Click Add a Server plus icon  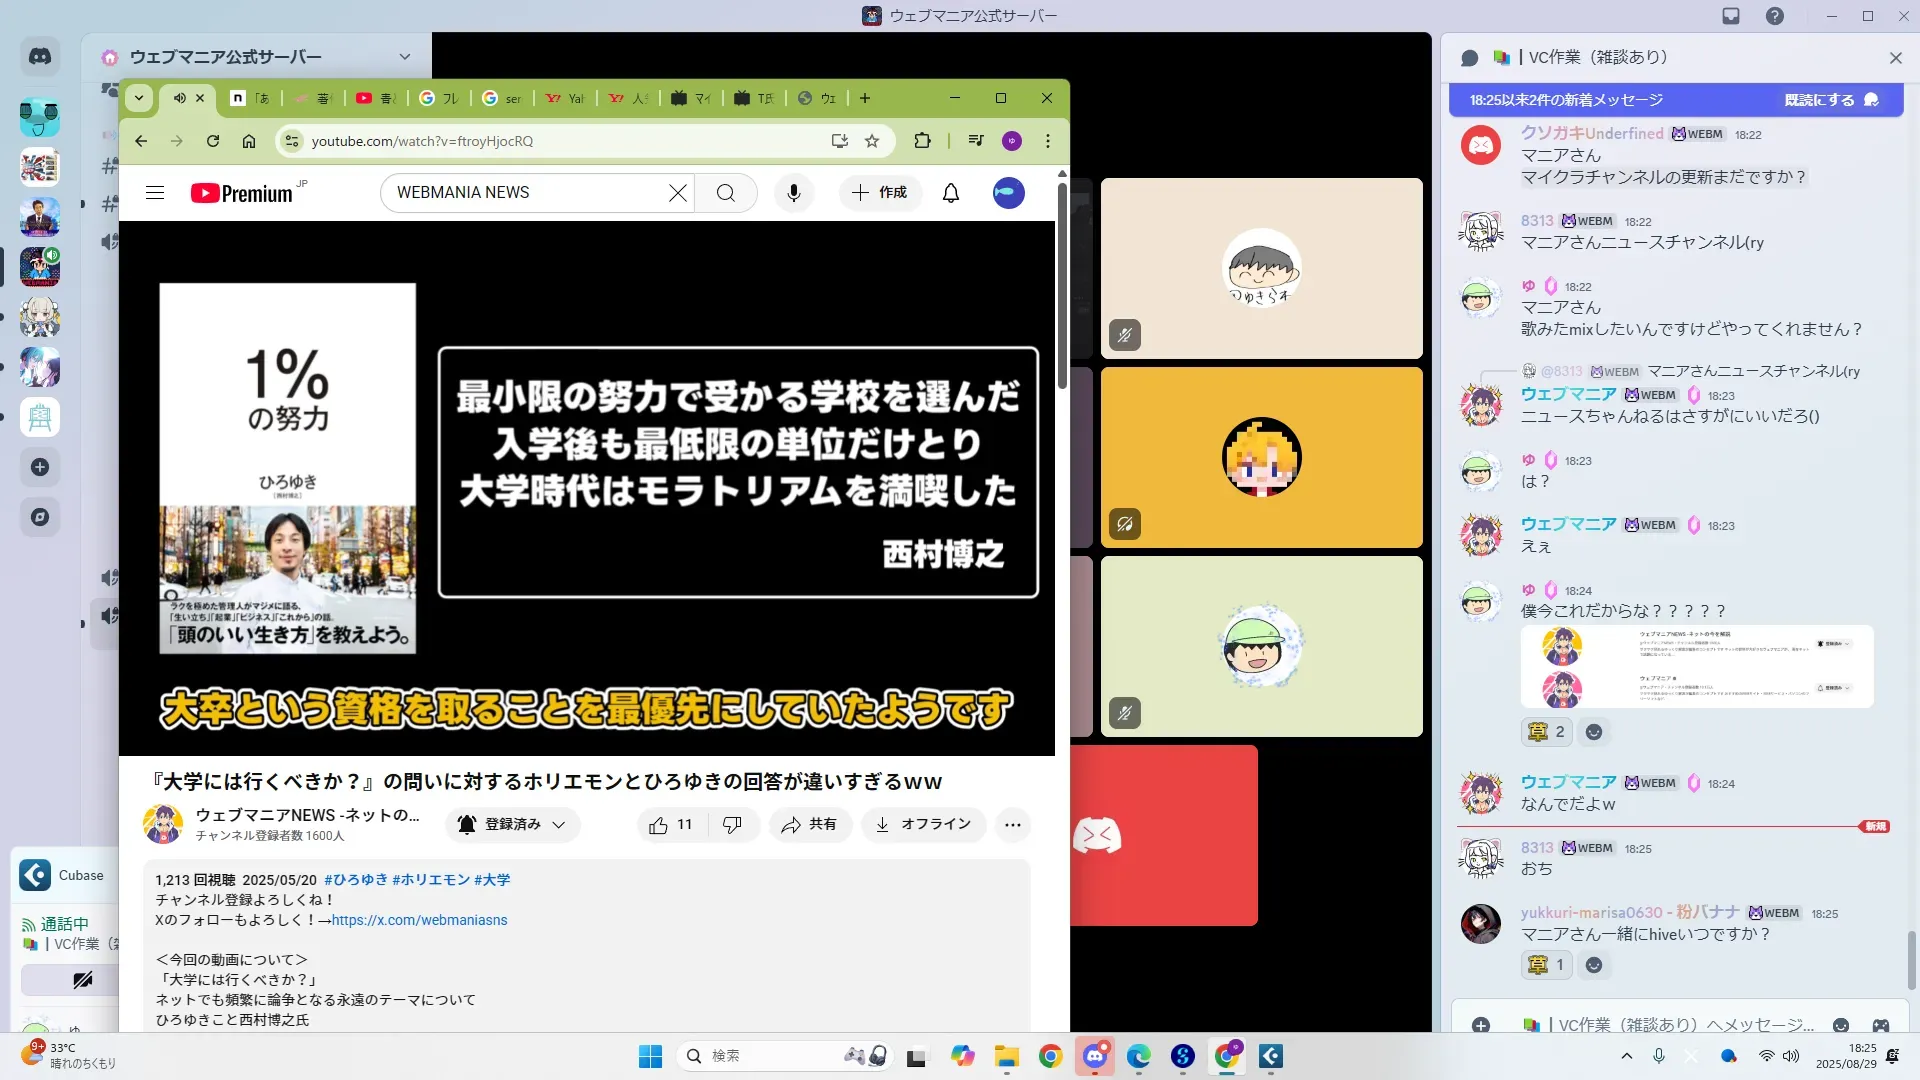[40, 467]
